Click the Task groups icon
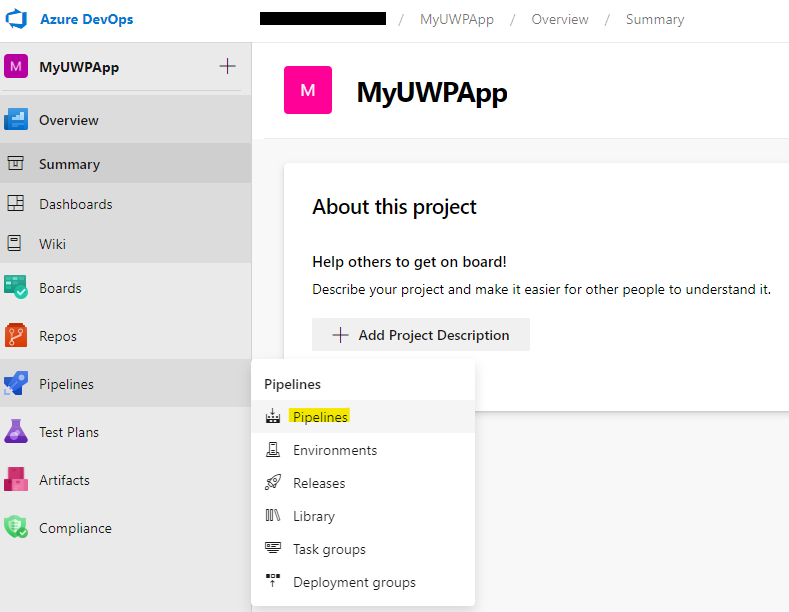 [273, 548]
